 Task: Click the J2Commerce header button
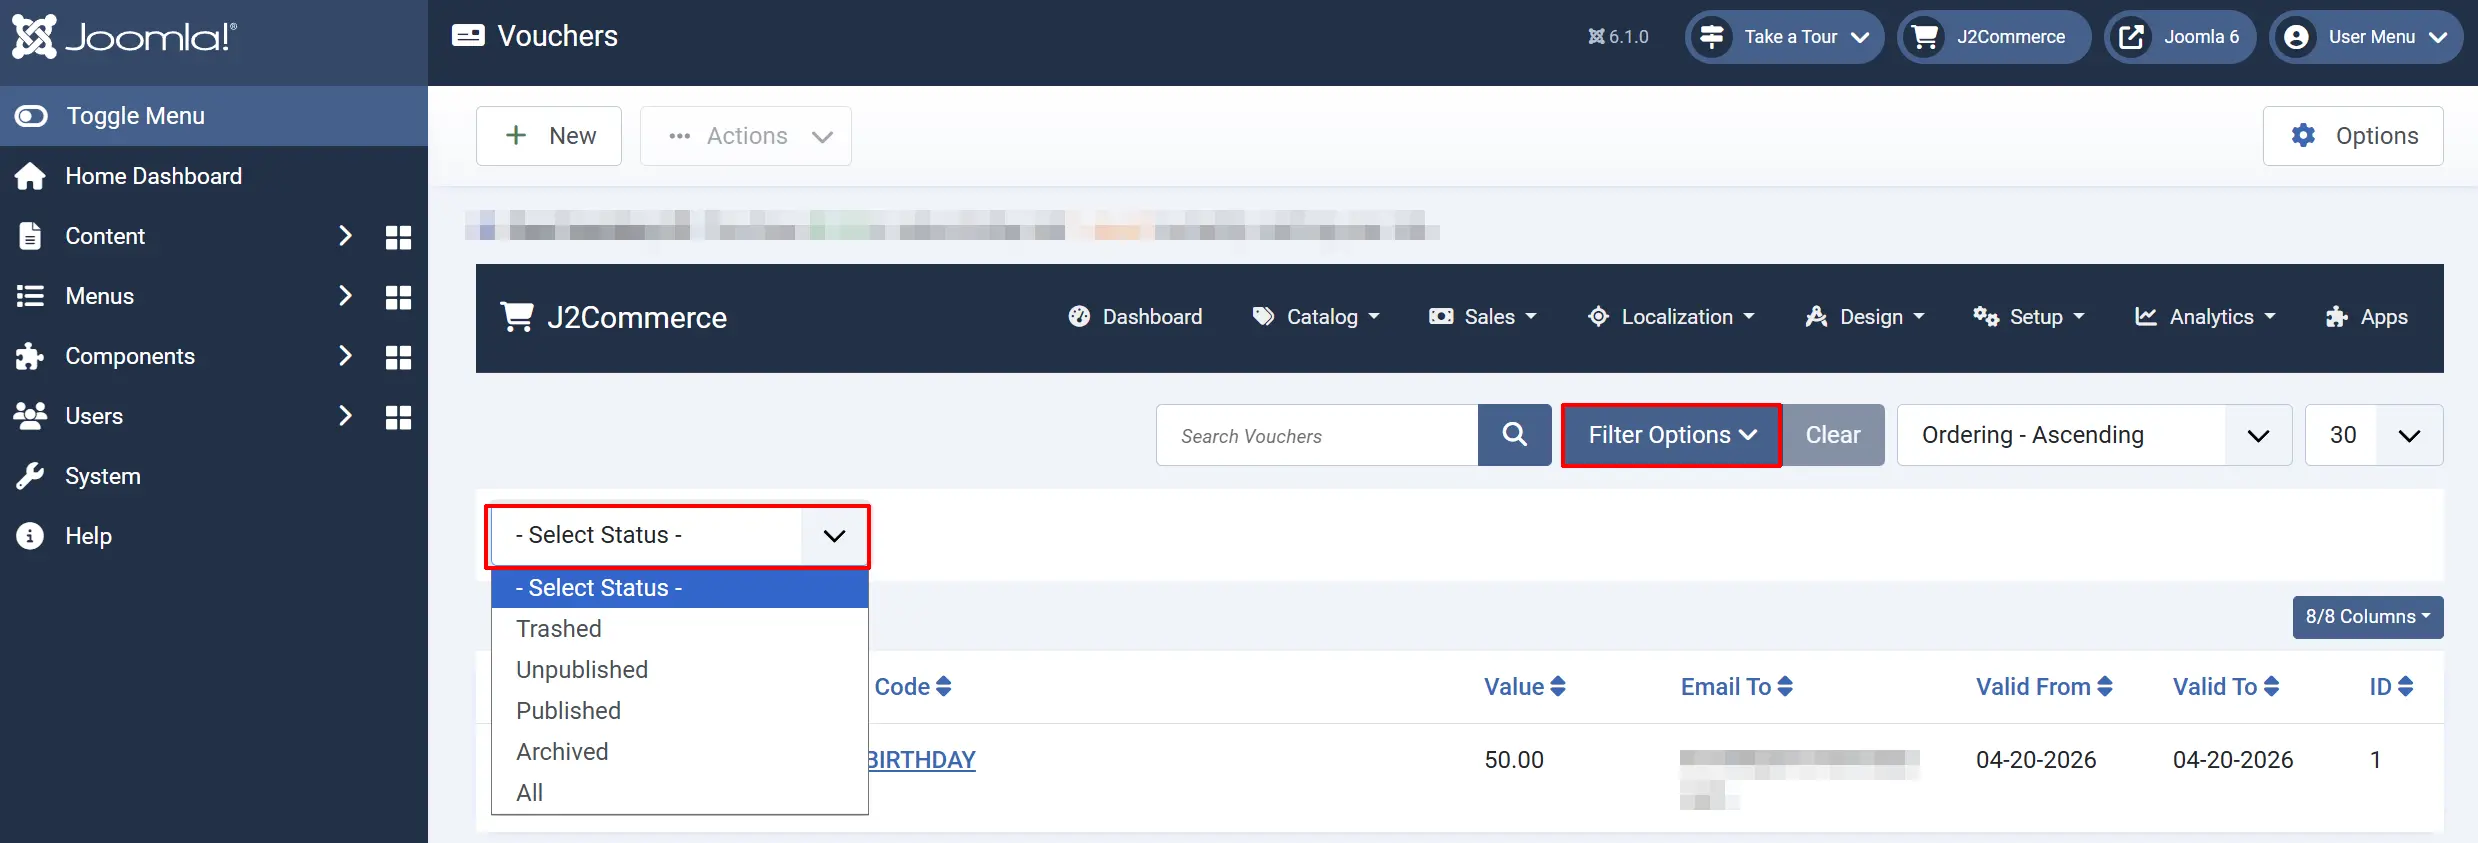click(x=1994, y=37)
